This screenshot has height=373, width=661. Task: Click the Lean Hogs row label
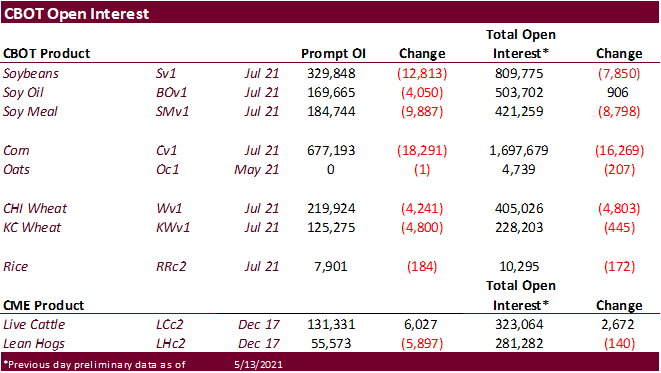pos(34,344)
